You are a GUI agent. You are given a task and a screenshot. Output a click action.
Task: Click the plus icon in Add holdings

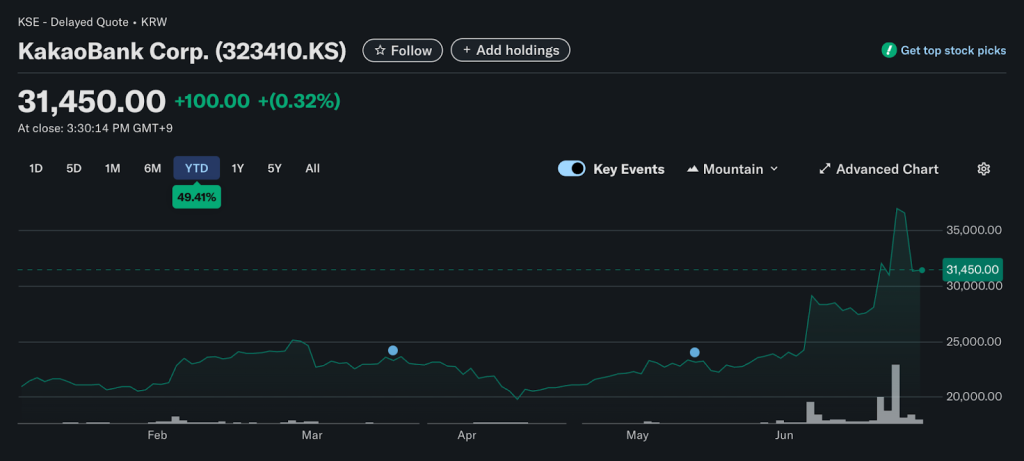pos(467,50)
